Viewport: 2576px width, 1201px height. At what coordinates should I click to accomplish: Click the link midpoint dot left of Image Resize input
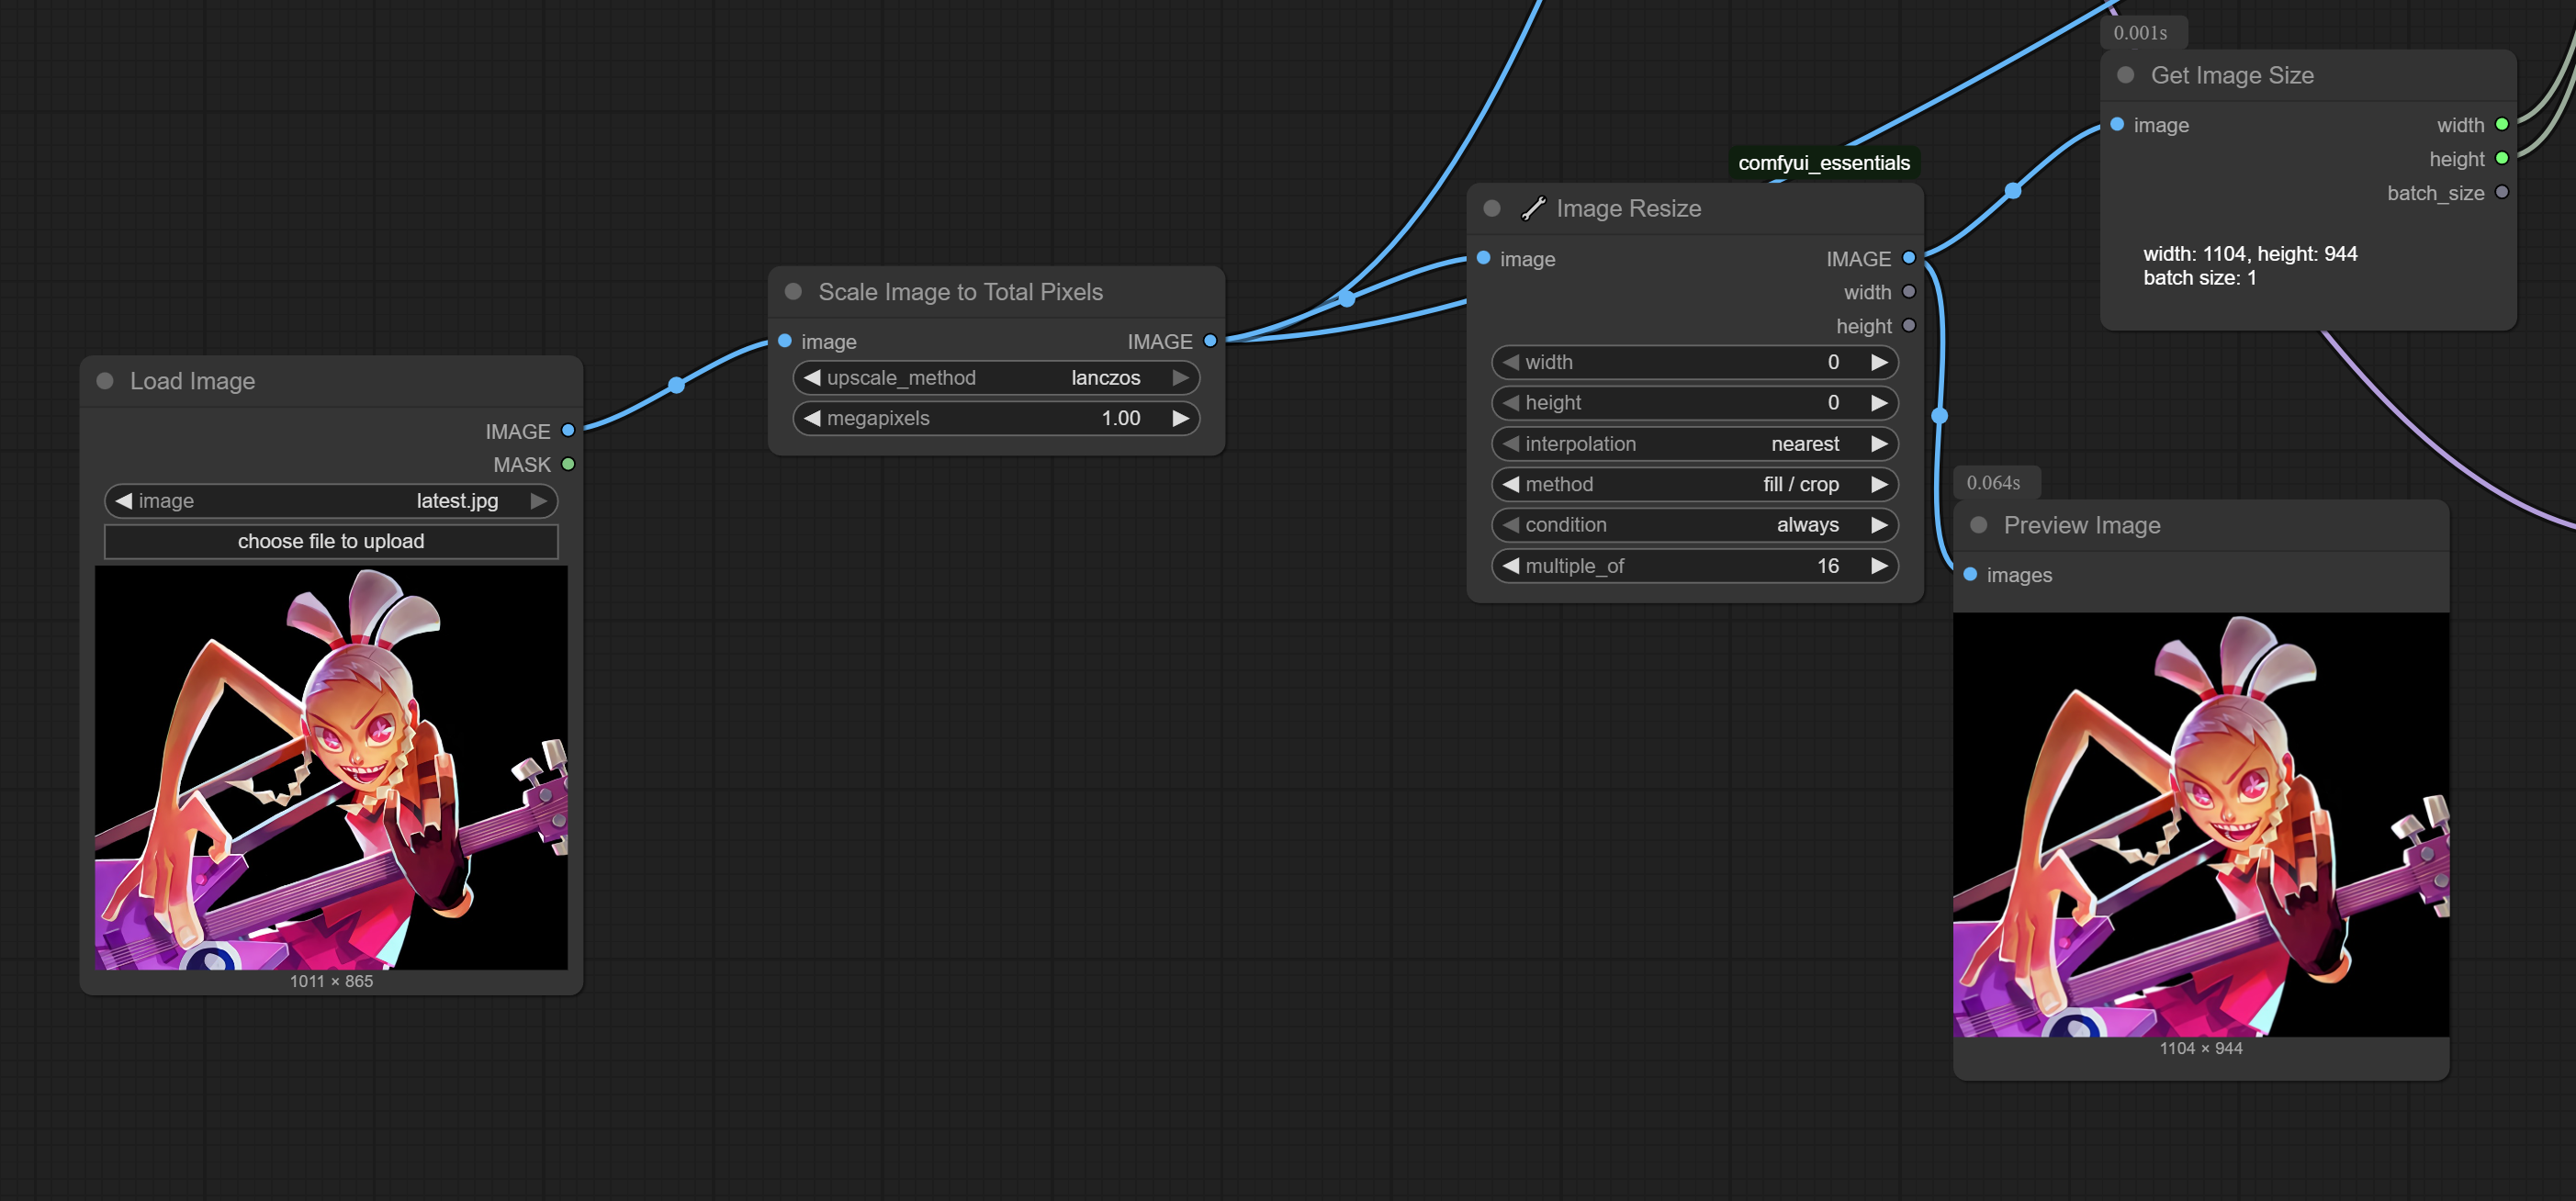[1347, 299]
